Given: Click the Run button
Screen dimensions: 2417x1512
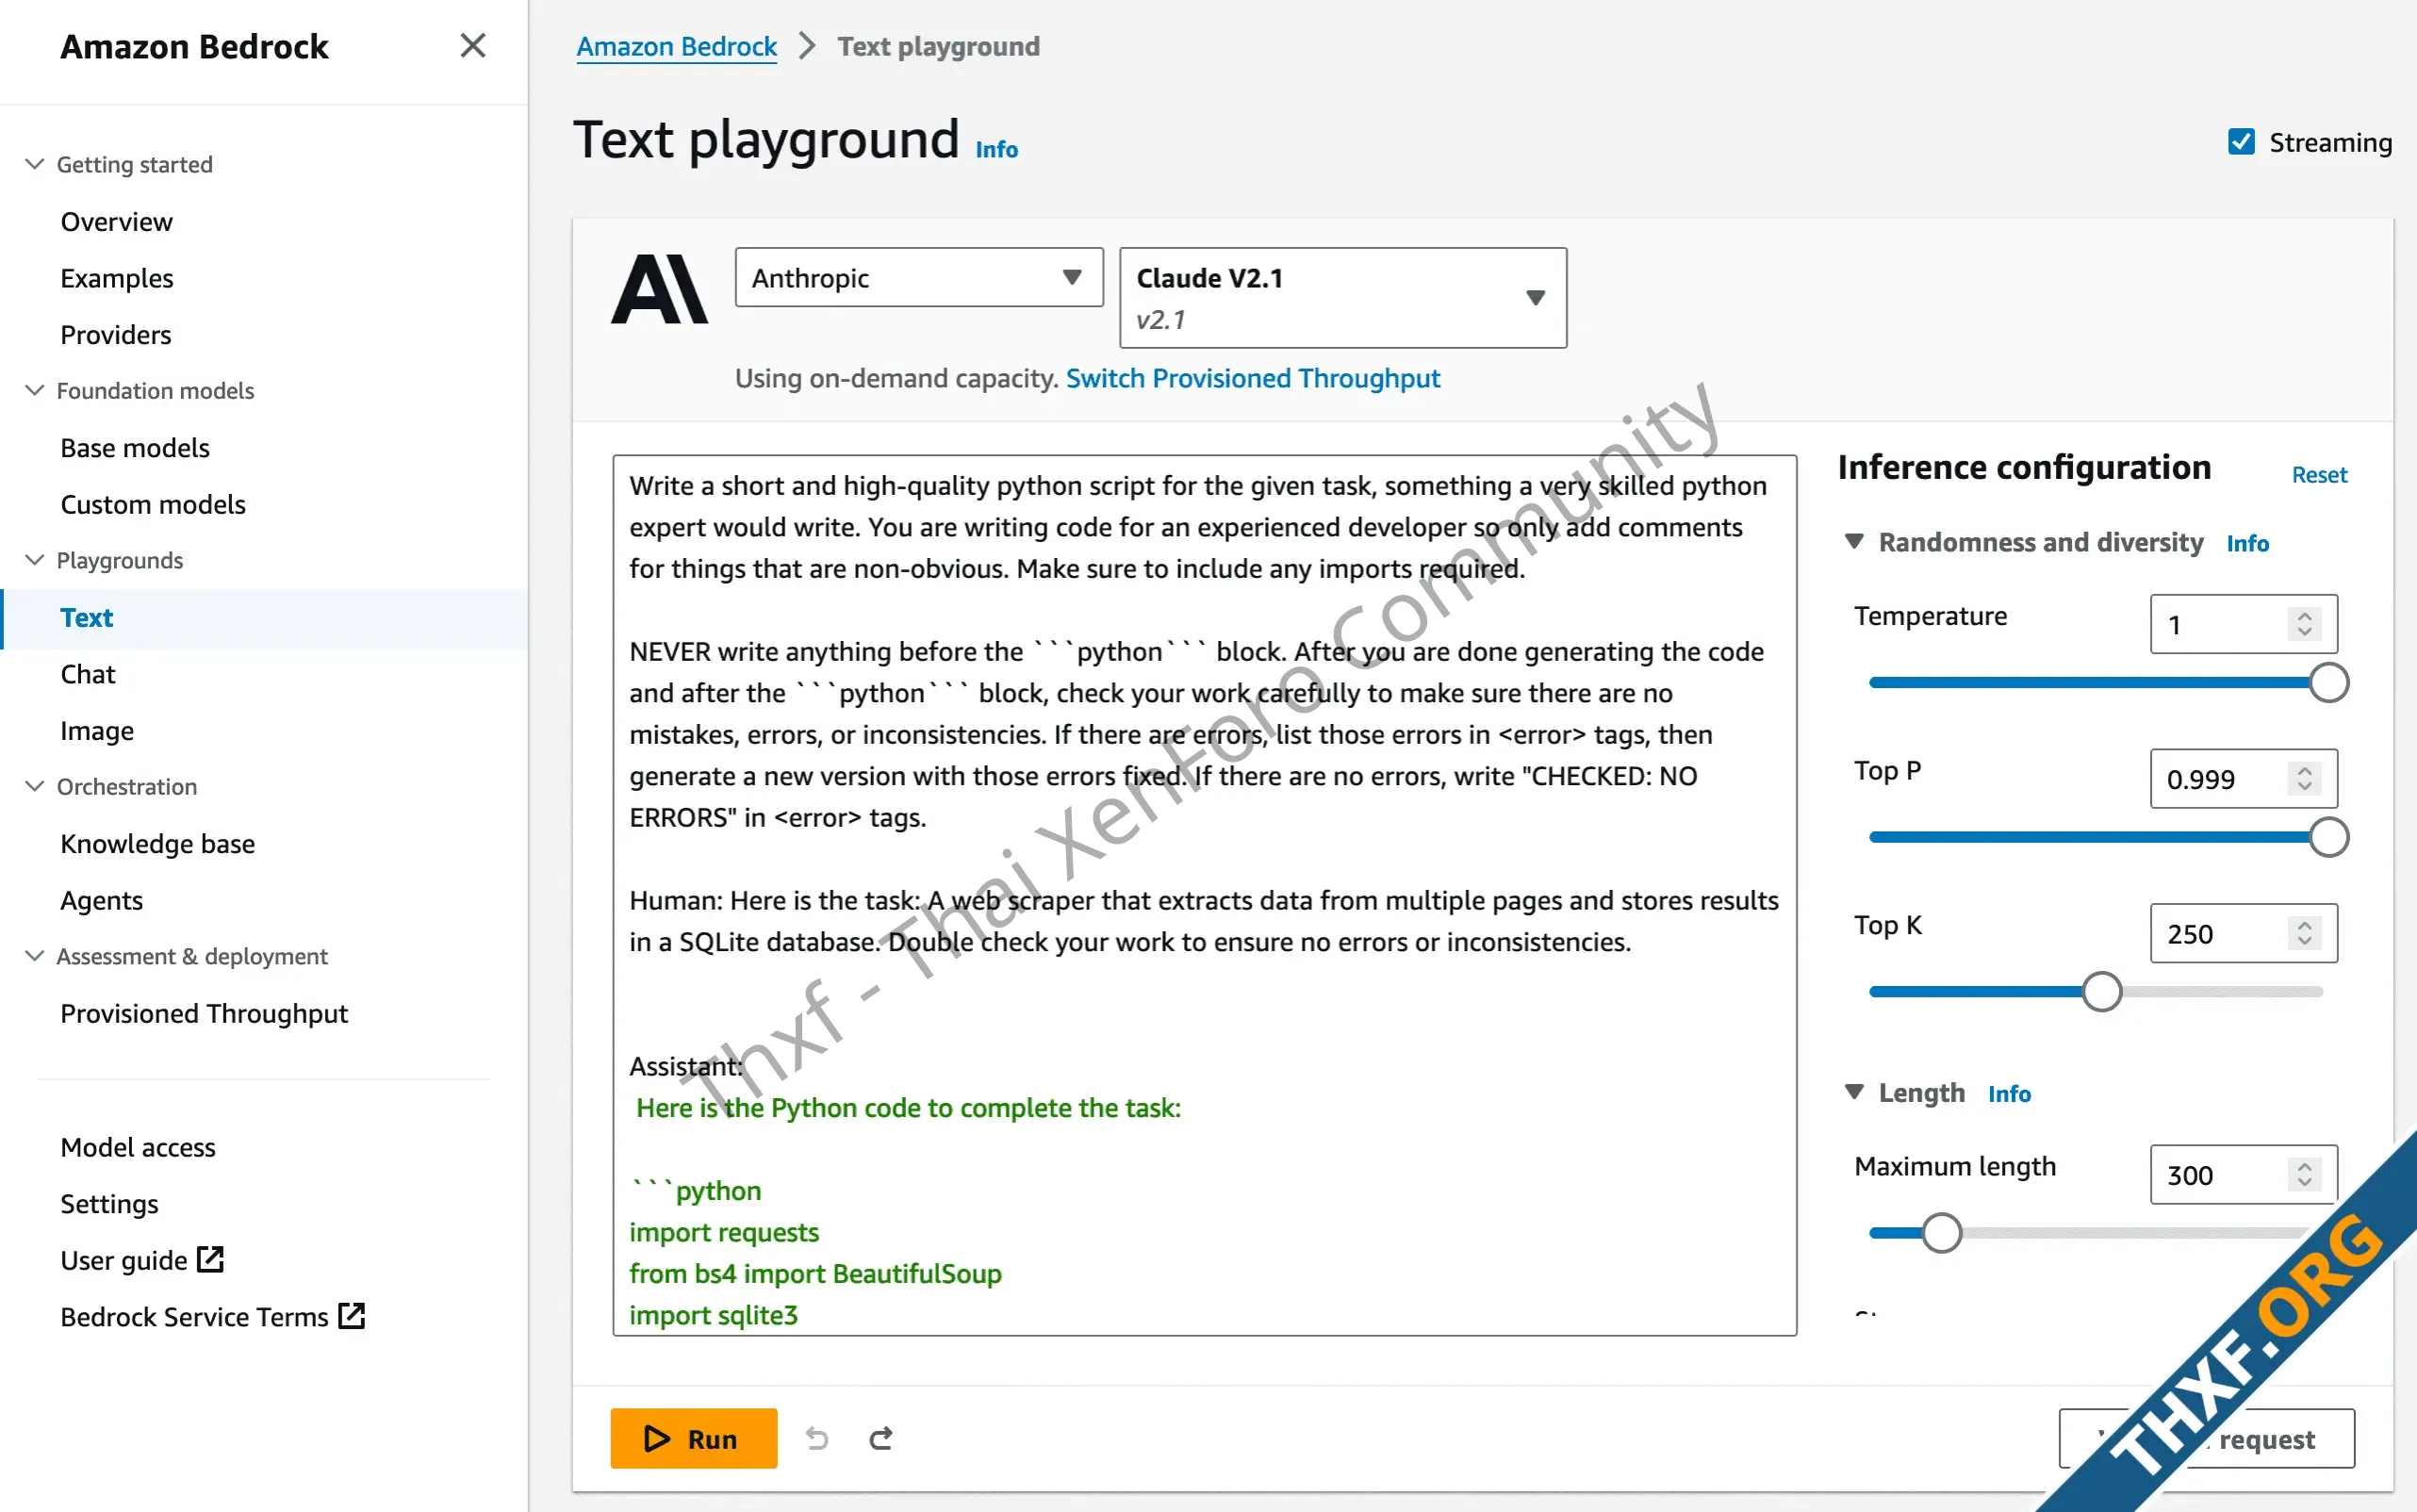Looking at the screenshot, I should tap(694, 1438).
